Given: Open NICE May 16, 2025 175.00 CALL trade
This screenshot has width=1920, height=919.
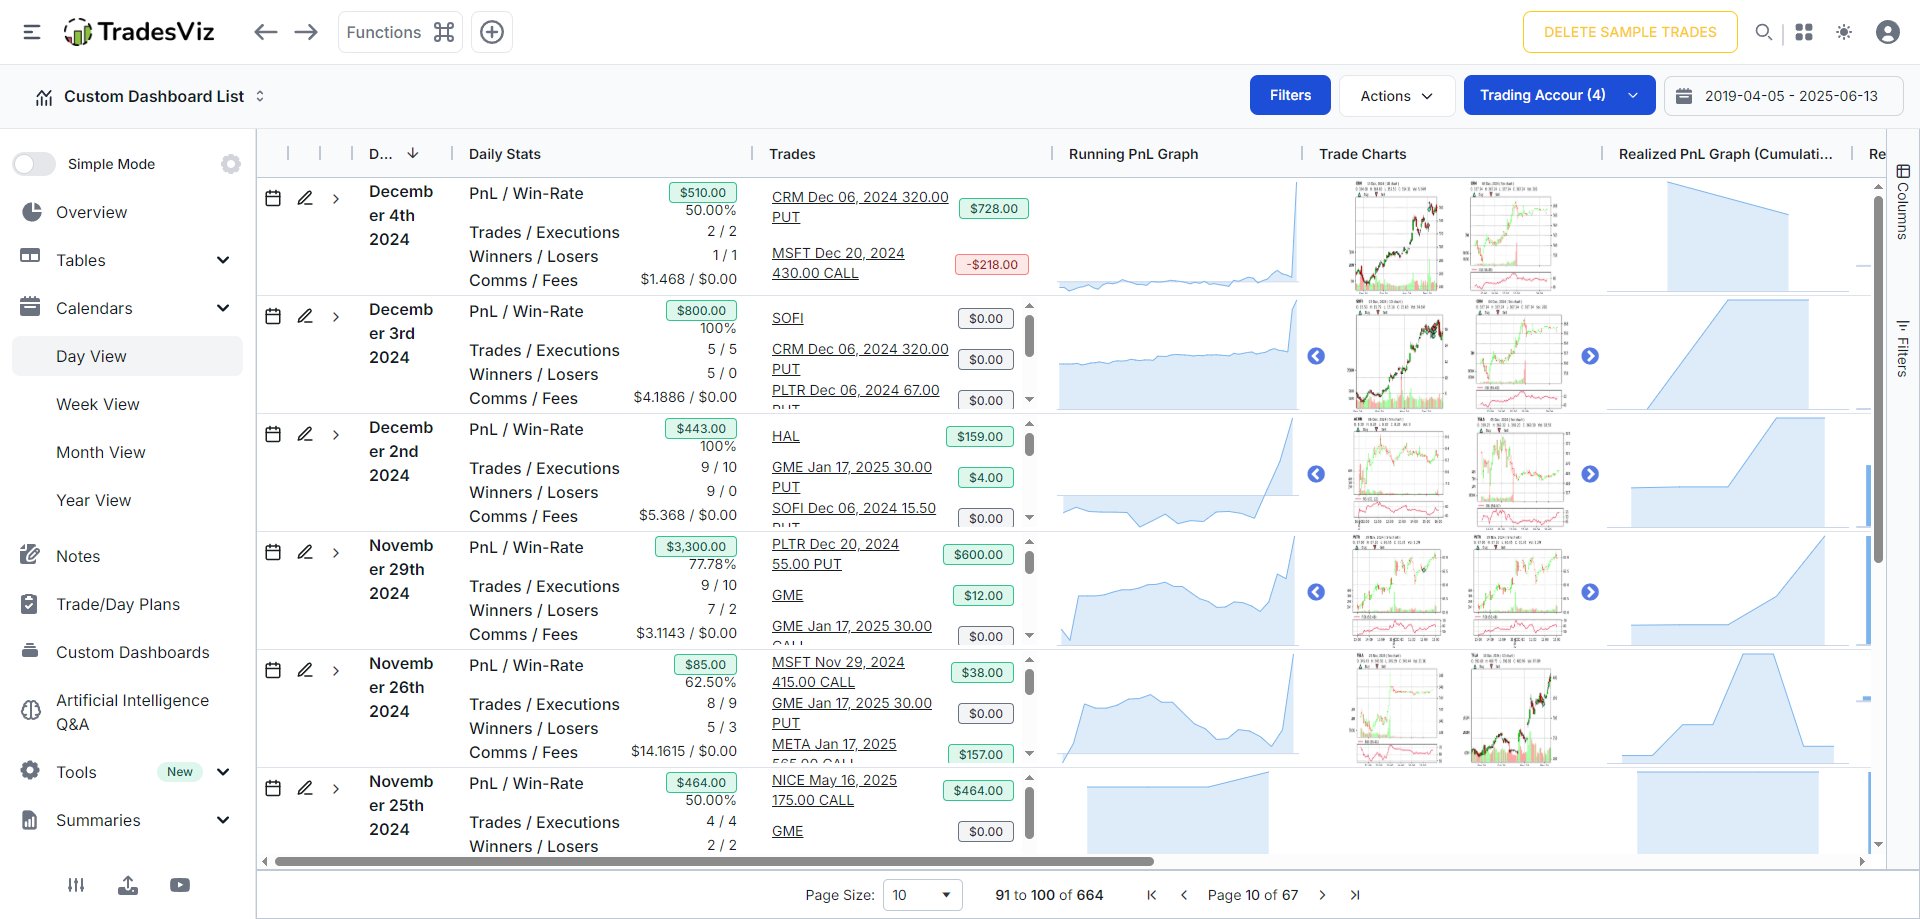Looking at the screenshot, I should coord(834,790).
